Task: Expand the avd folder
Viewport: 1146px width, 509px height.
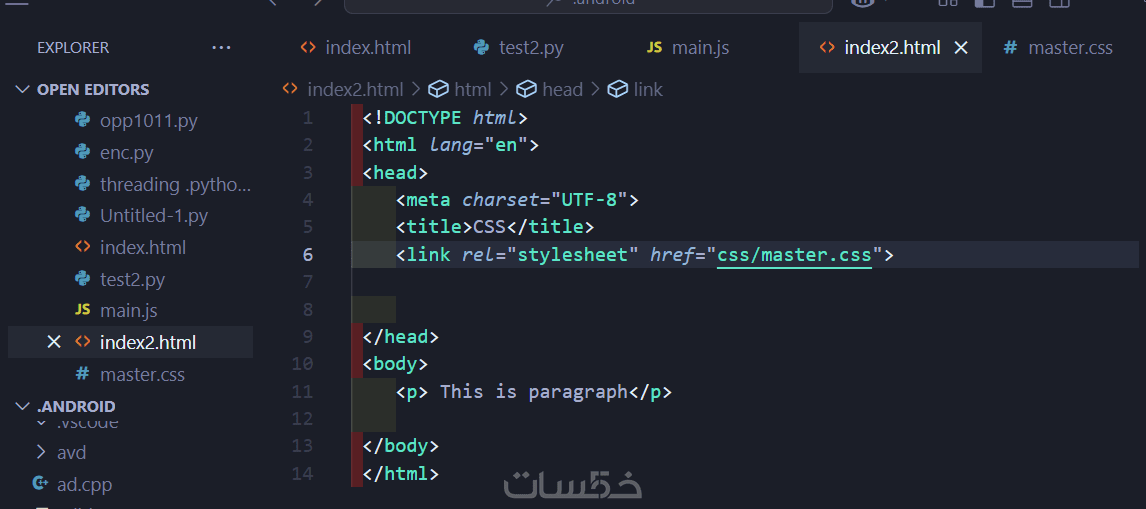Action: pyautogui.click(x=41, y=453)
